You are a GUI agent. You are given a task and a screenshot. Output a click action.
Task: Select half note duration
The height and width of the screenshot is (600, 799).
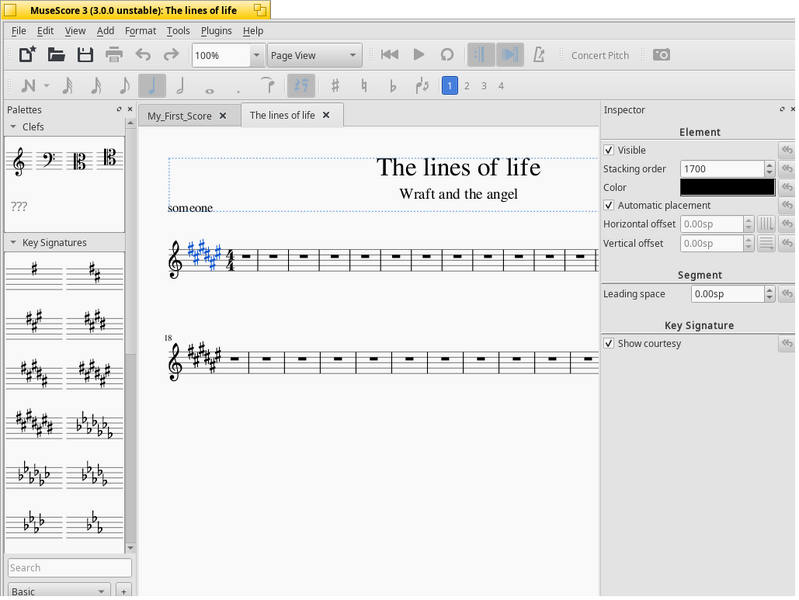click(x=180, y=86)
